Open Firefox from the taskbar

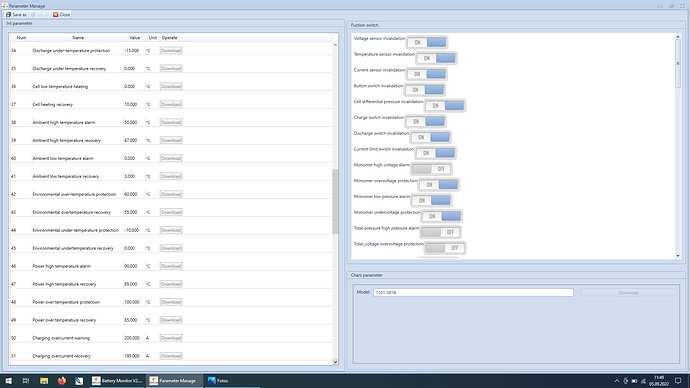click(x=62, y=381)
